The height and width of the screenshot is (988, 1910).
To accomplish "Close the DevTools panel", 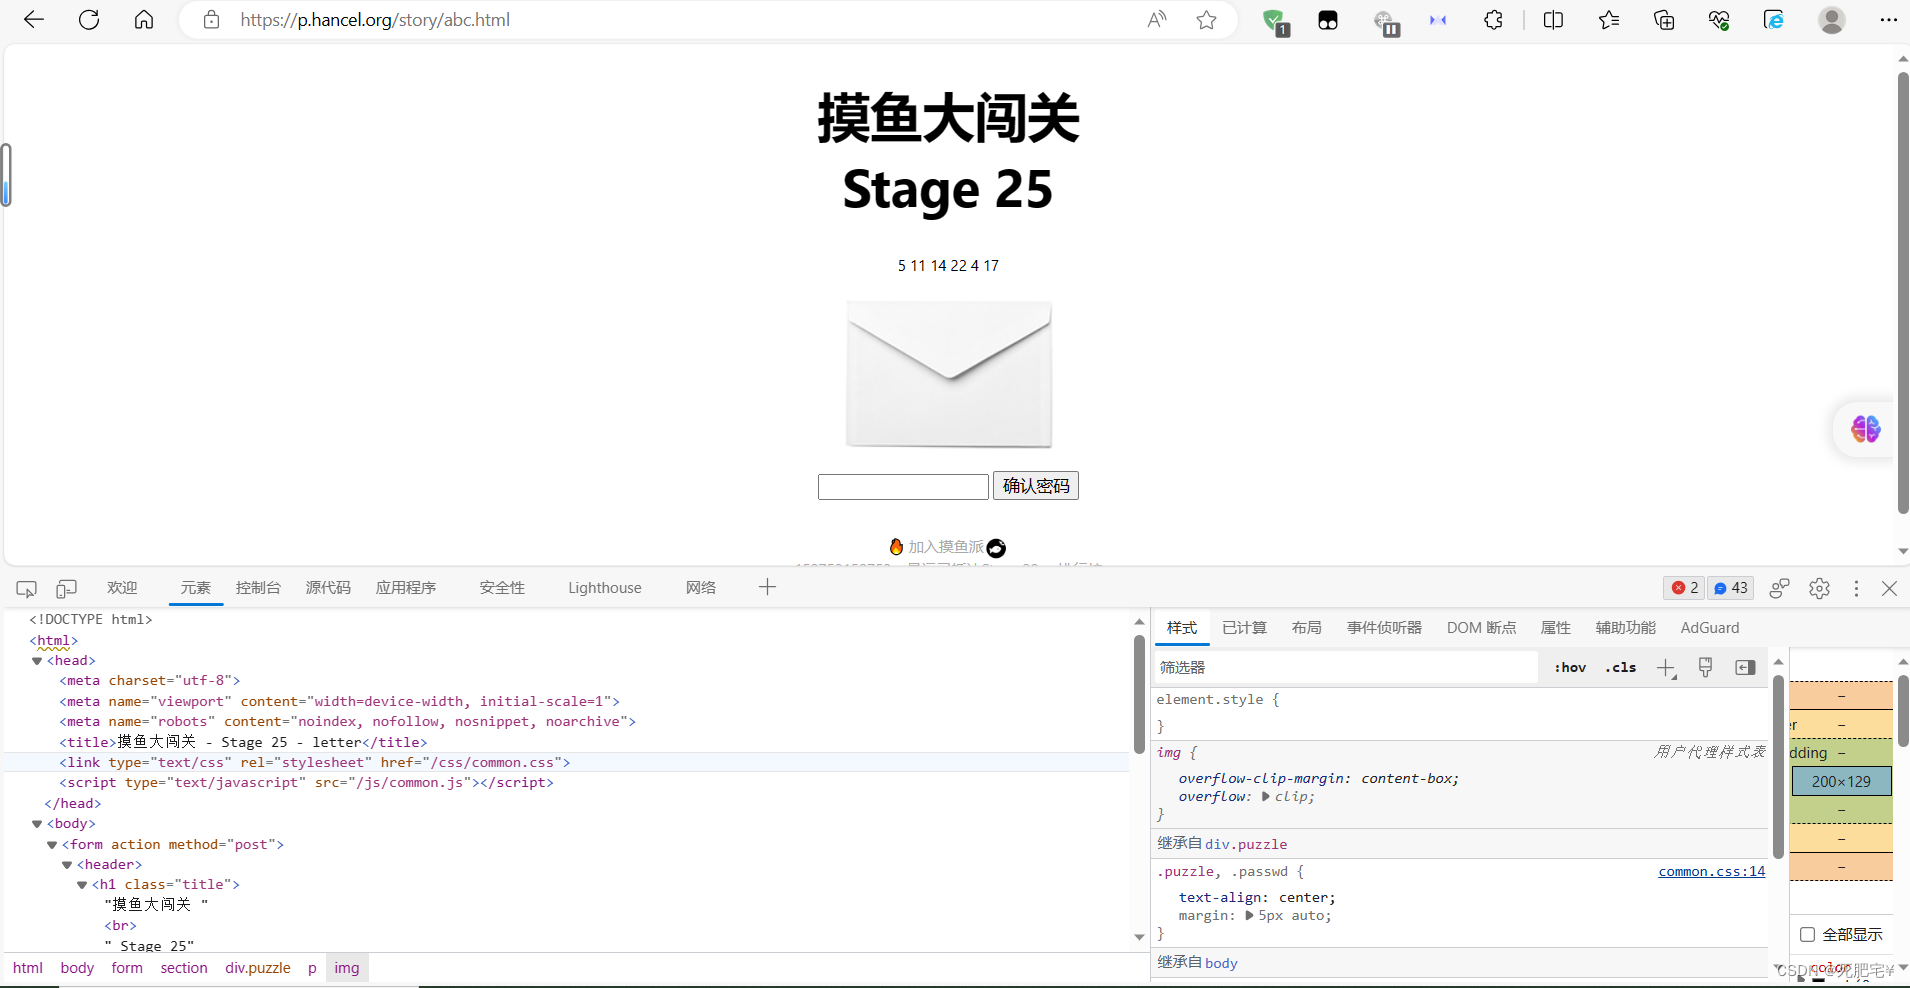I will coord(1889,588).
